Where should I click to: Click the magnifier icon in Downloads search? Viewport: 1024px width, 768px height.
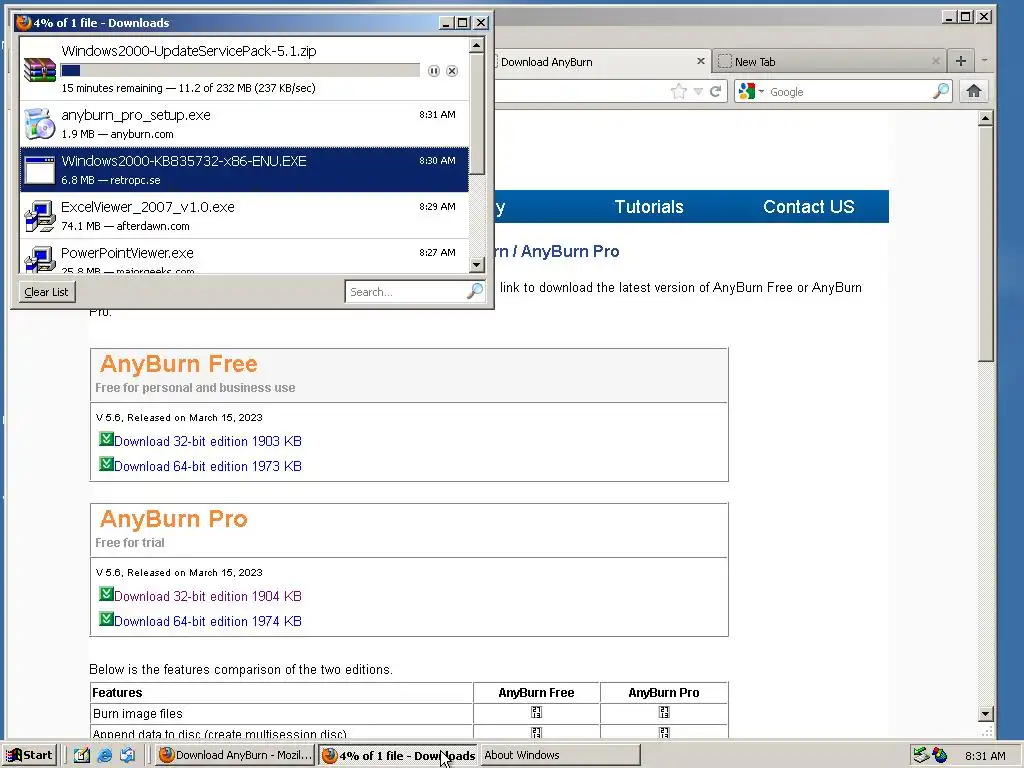(475, 291)
